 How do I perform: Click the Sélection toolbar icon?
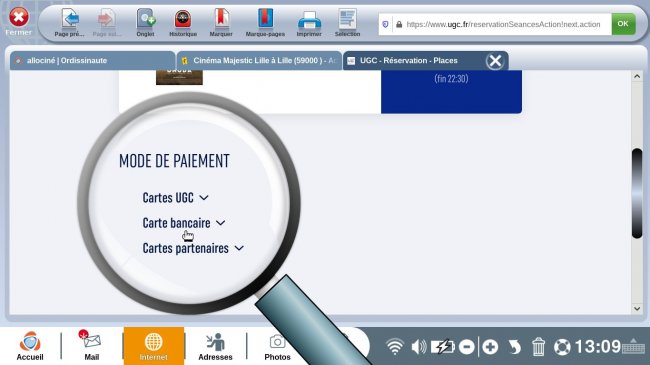click(347, 19)
